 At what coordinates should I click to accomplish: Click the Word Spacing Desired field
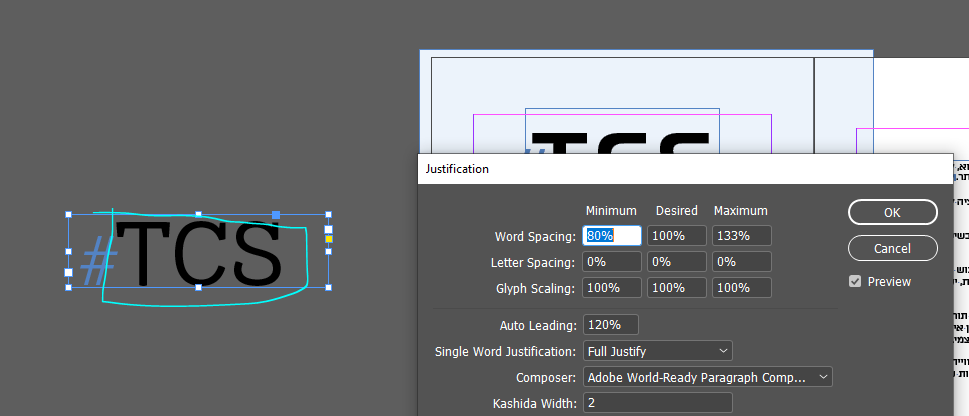click(x=676, y=236)
